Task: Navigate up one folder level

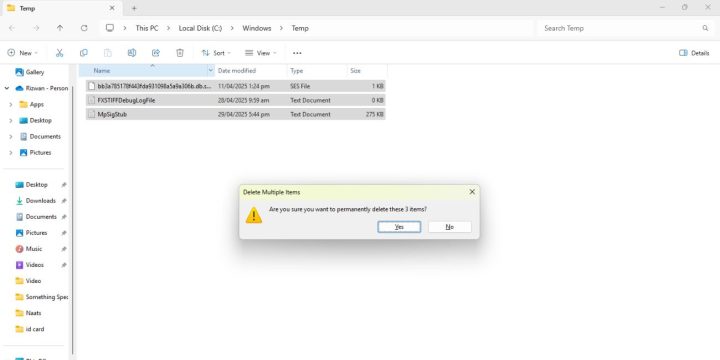Action: [60, 28]
